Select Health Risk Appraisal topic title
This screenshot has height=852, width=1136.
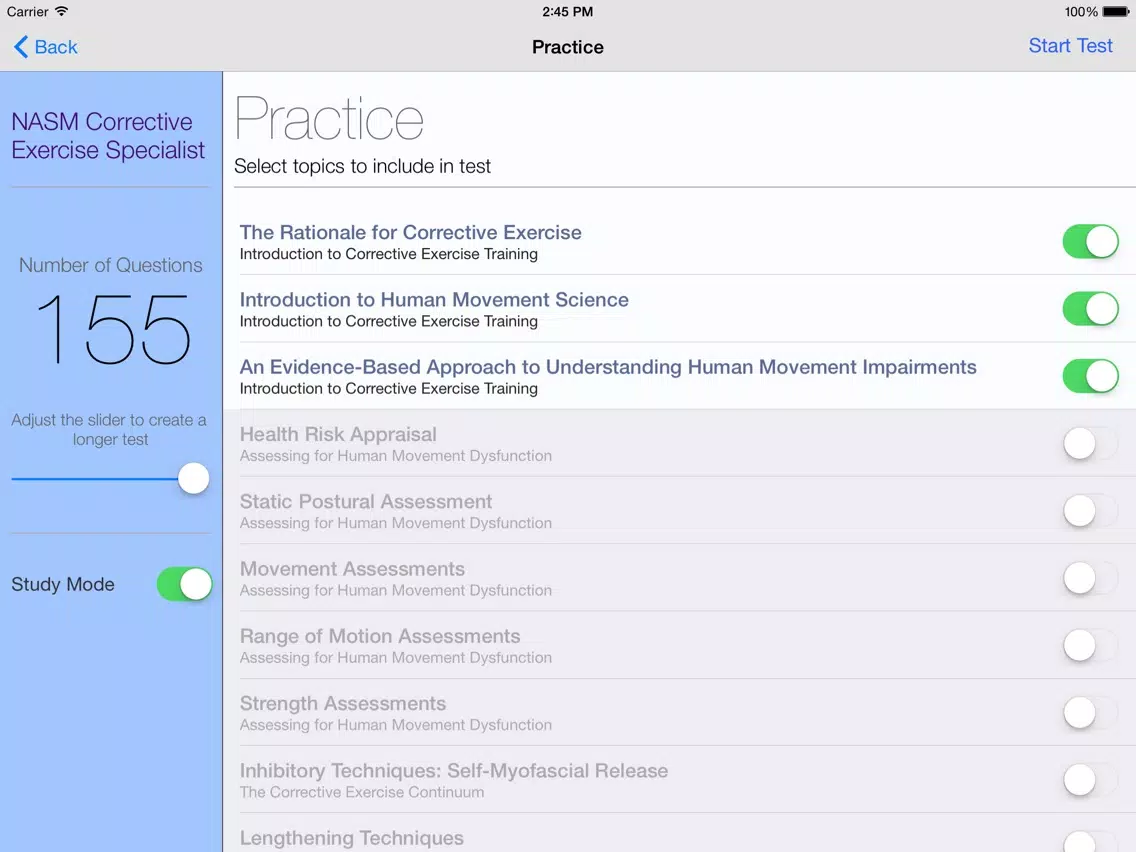(x=338, y=434)
